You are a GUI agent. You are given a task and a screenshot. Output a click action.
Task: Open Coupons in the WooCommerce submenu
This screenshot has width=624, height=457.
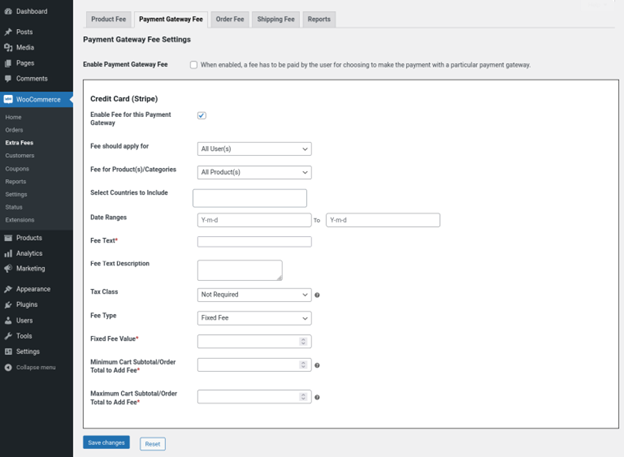coord(16,169)
